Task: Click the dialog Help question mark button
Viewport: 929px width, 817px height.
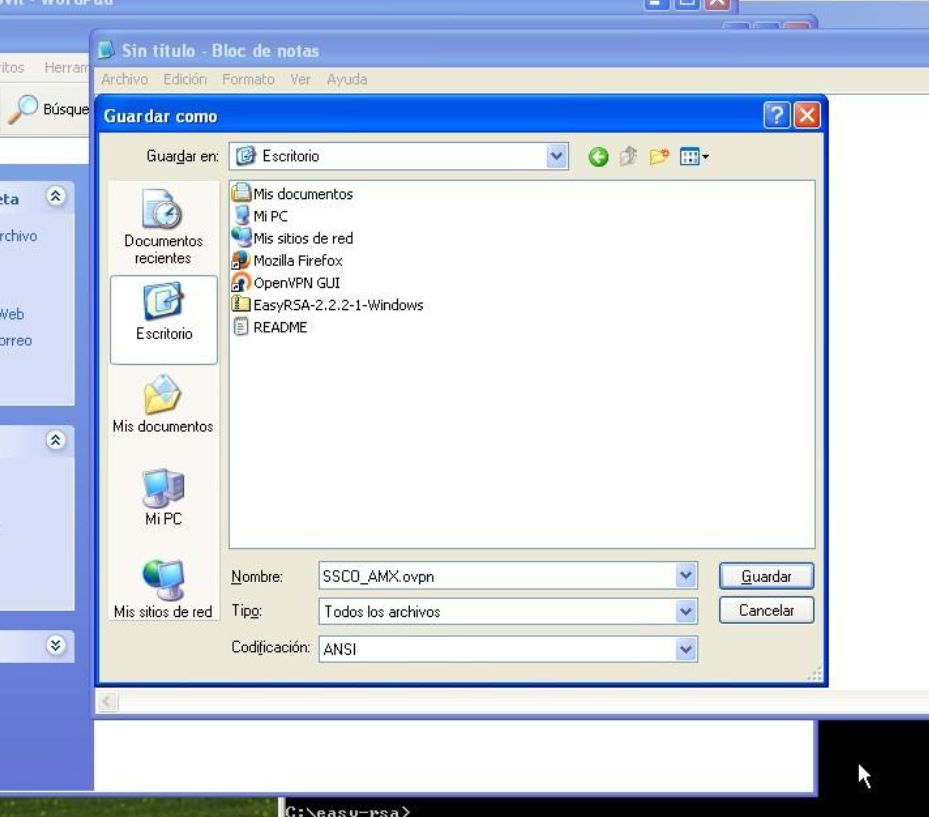Action: (777, 116)
